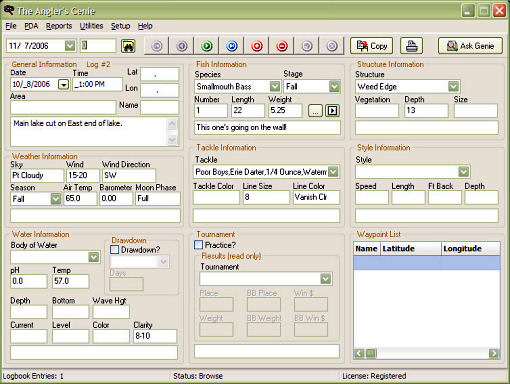Open the Help menu

(x=145, y=26)
